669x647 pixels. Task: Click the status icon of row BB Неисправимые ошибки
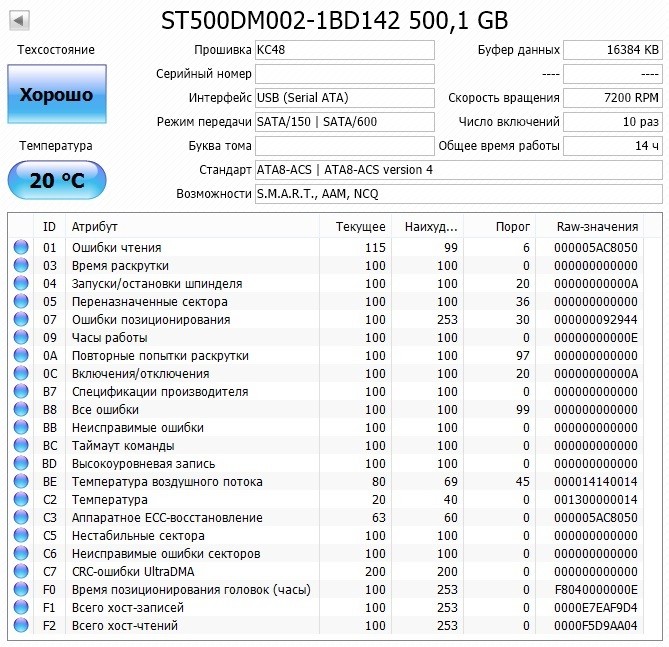pos(21,427)
